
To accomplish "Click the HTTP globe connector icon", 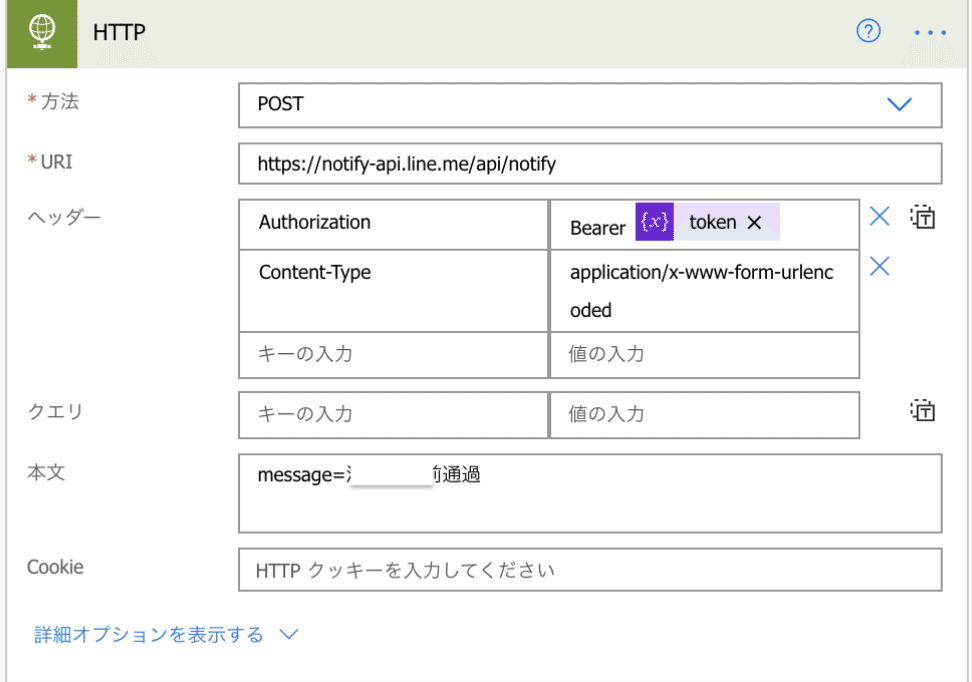I will [x=43, y=32].
